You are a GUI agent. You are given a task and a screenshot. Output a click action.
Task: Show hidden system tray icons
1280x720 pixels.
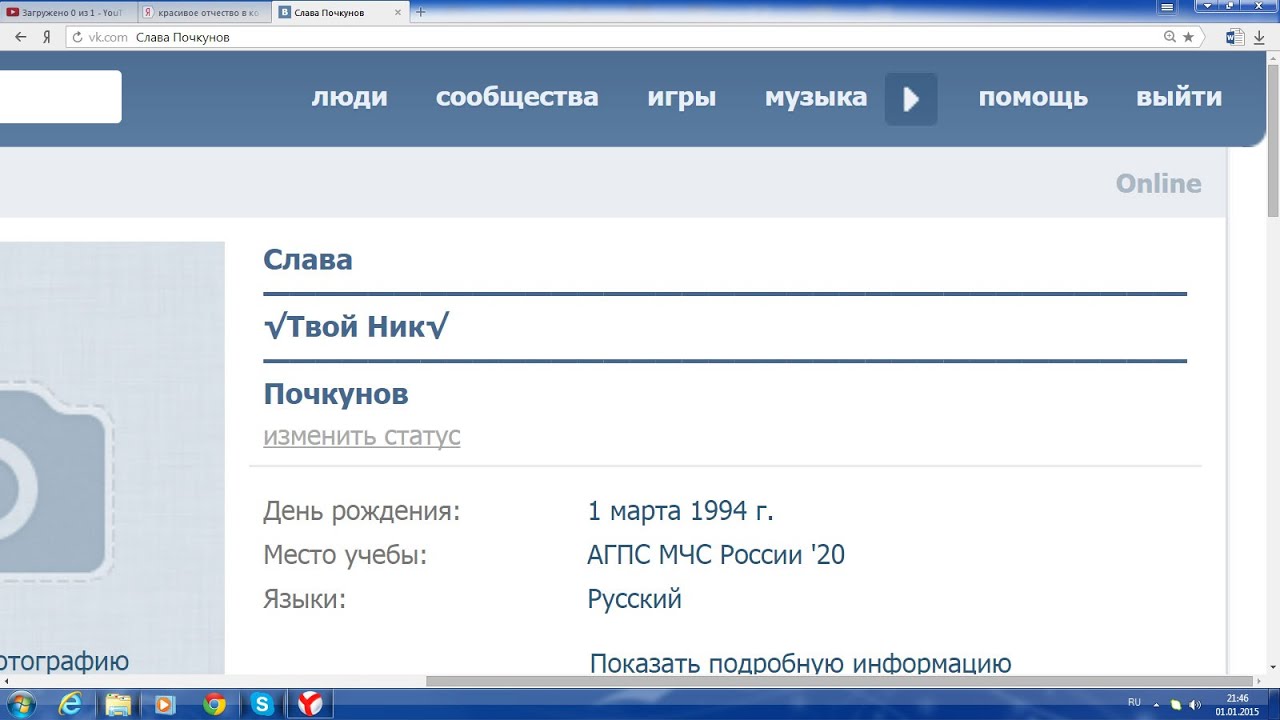[1157, 704]
